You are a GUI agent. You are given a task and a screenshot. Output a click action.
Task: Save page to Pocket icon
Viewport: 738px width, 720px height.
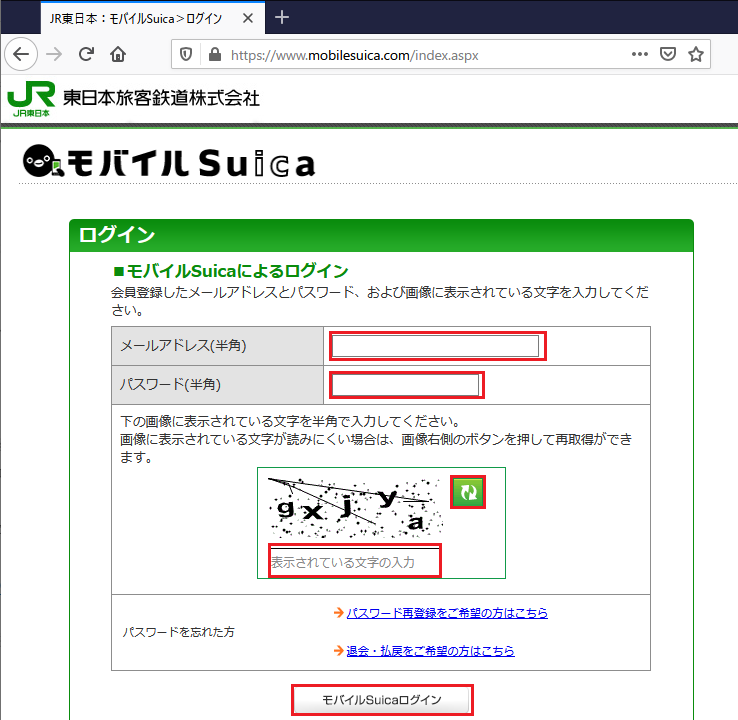coord(668,54)
